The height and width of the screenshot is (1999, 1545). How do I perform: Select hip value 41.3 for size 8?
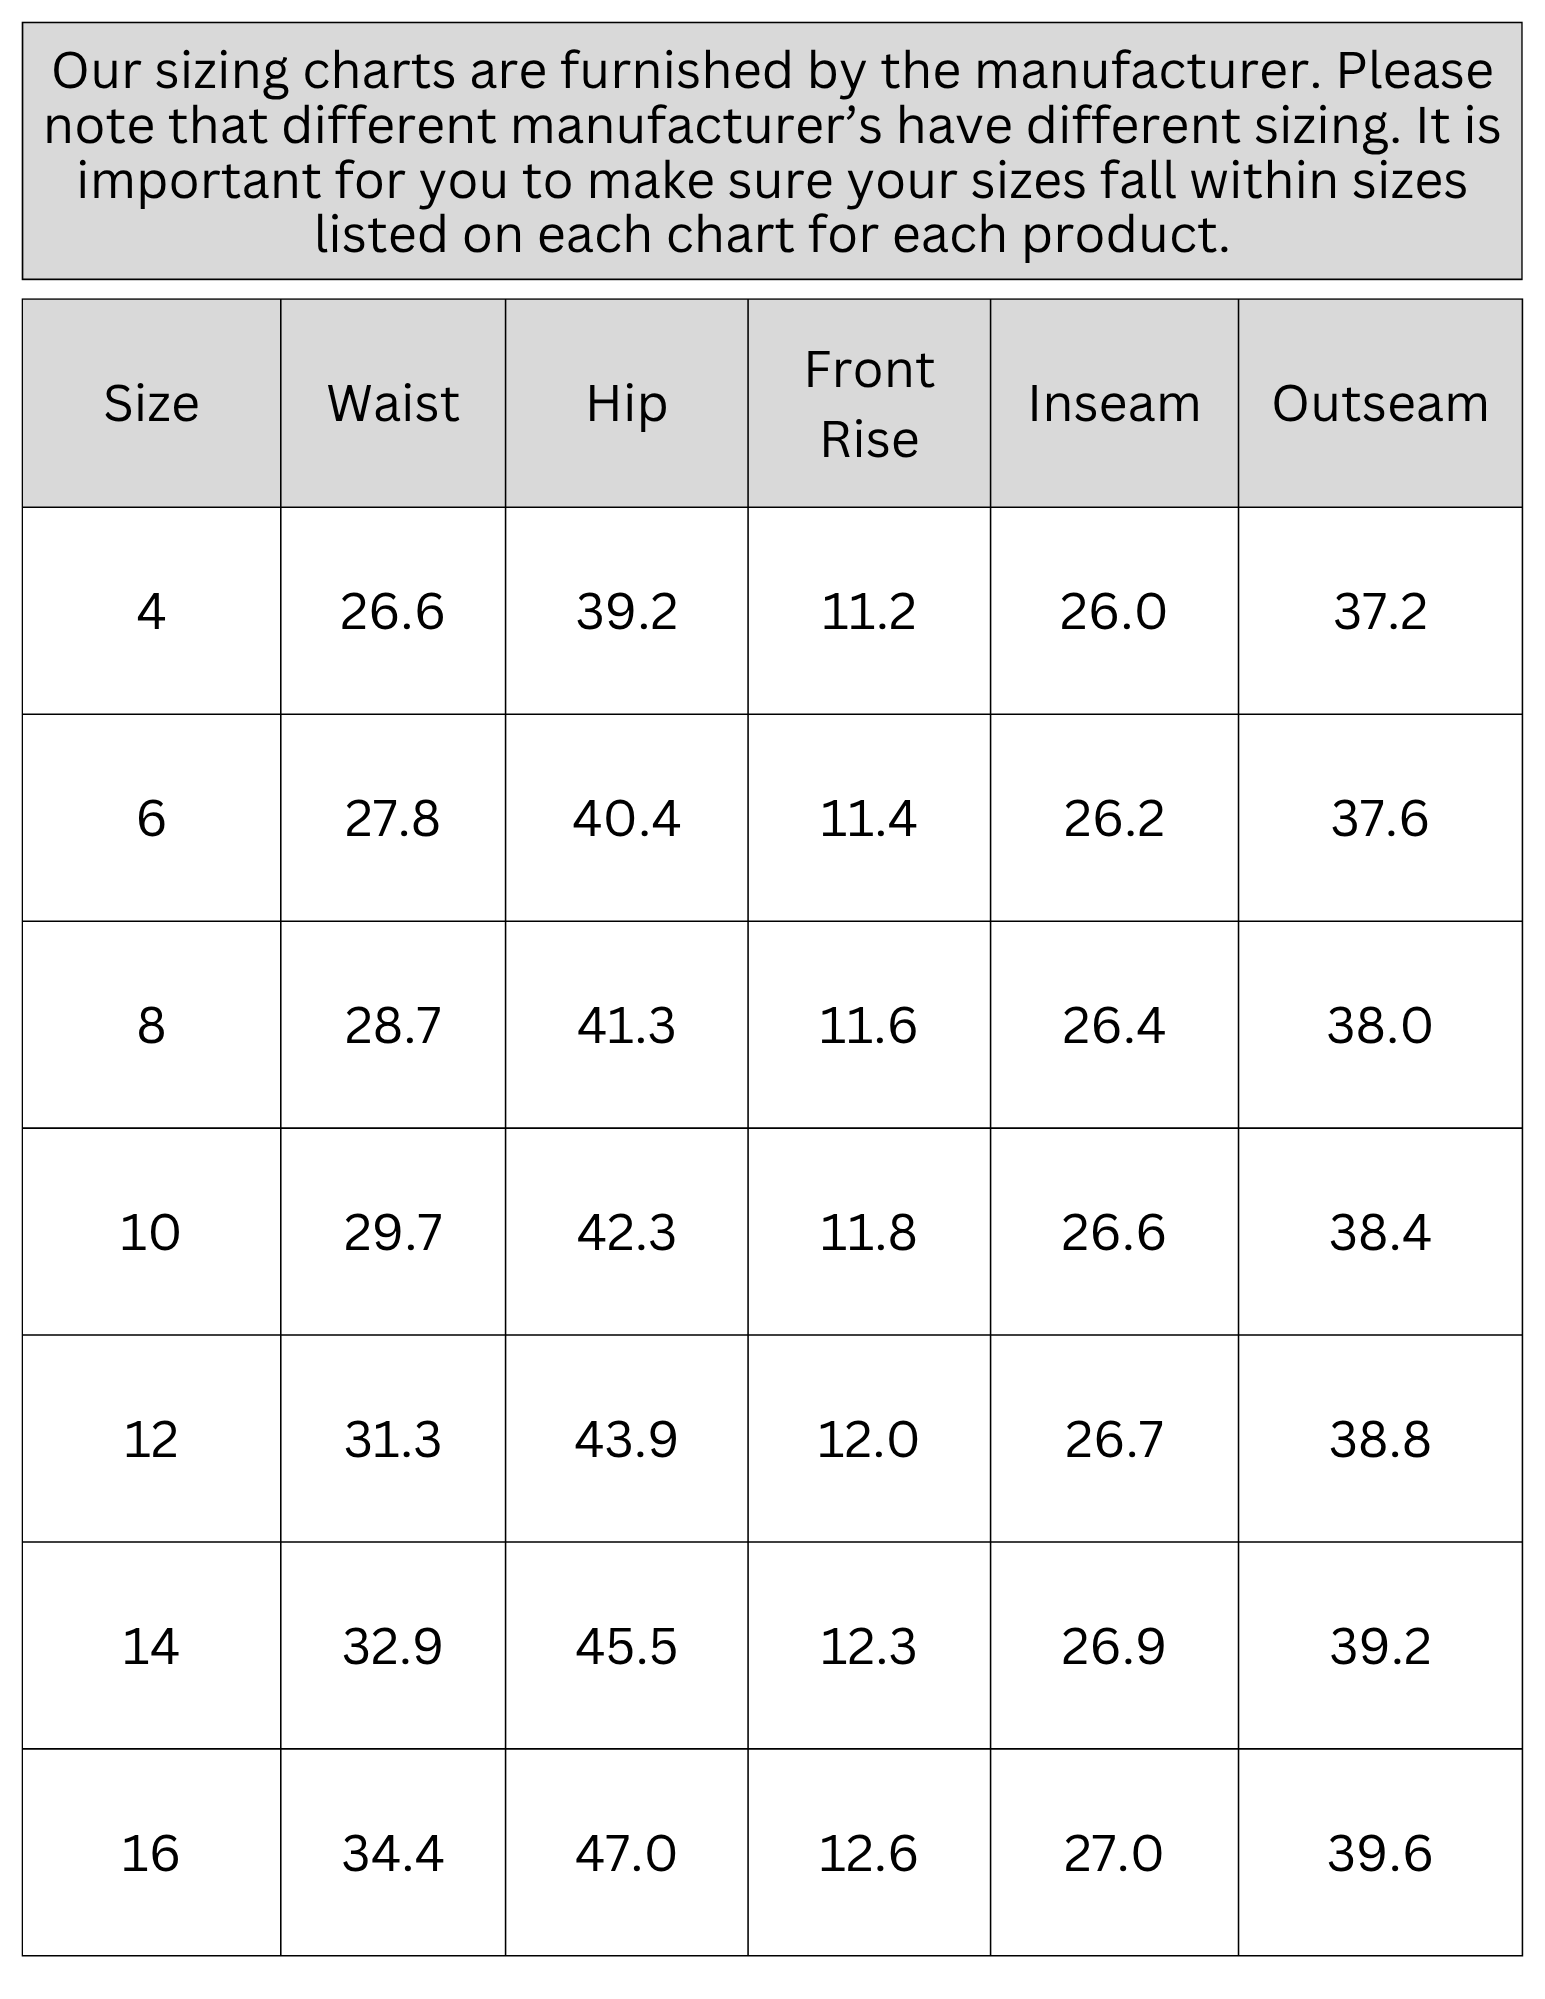click(x=626, y=1025)
